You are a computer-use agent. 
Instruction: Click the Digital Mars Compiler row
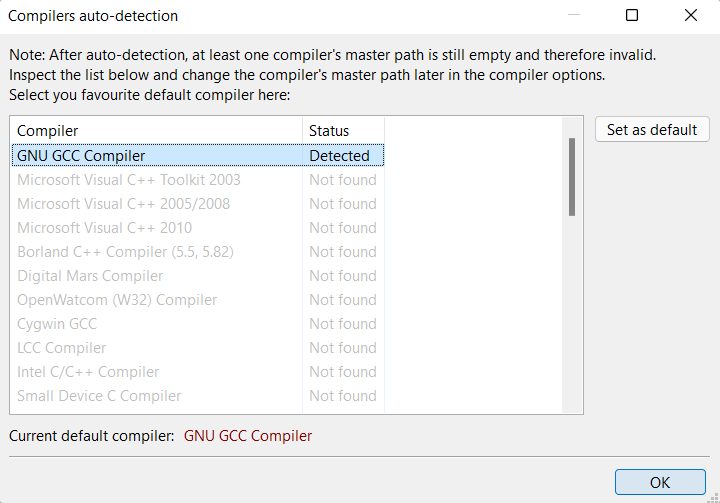click(x=90, y=276)
